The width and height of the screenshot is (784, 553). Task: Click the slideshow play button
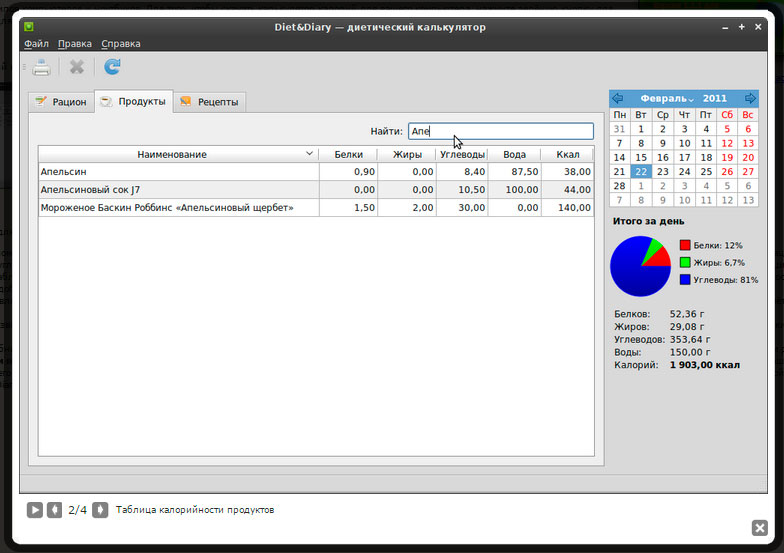pos(35,510)
